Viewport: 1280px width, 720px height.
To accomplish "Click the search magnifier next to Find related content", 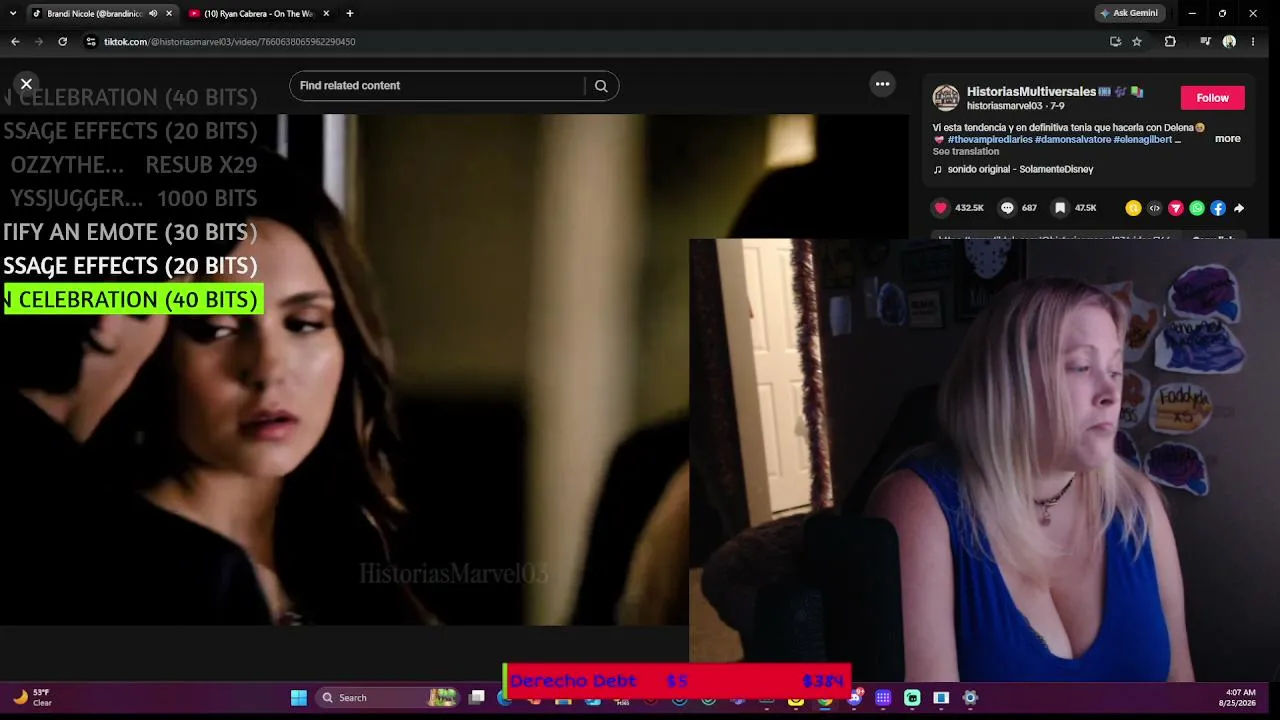I will click(x=601, y=86).
